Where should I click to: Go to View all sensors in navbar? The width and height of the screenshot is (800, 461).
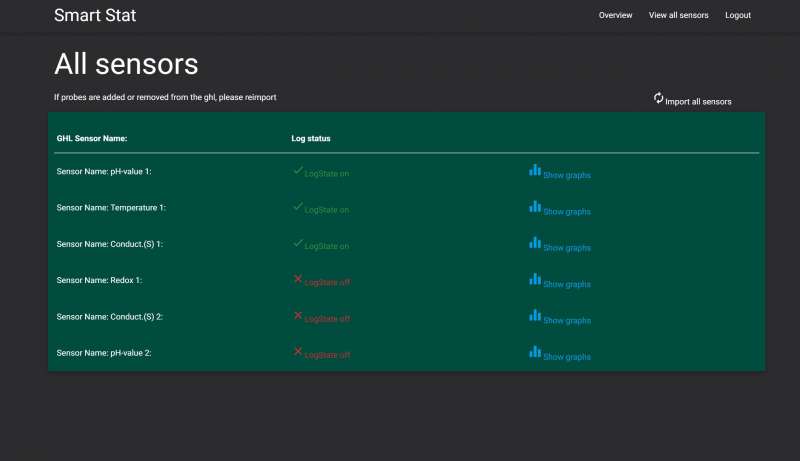(678, 15)
